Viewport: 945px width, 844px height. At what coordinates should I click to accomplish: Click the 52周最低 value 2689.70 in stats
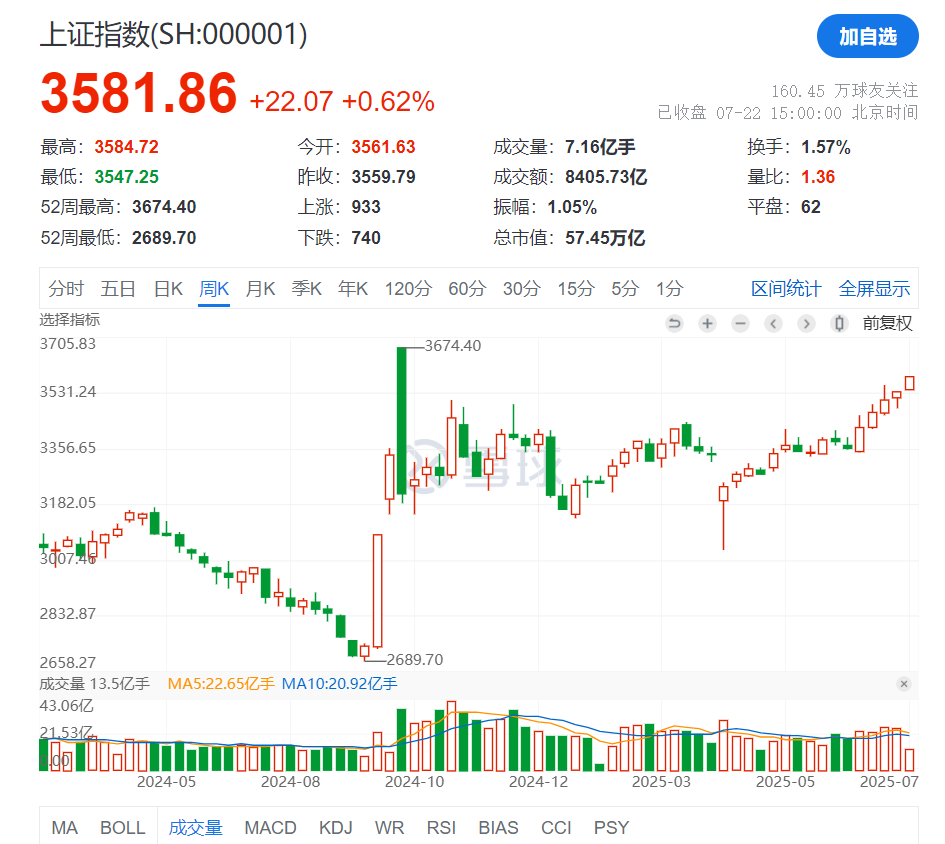[165, 238]
